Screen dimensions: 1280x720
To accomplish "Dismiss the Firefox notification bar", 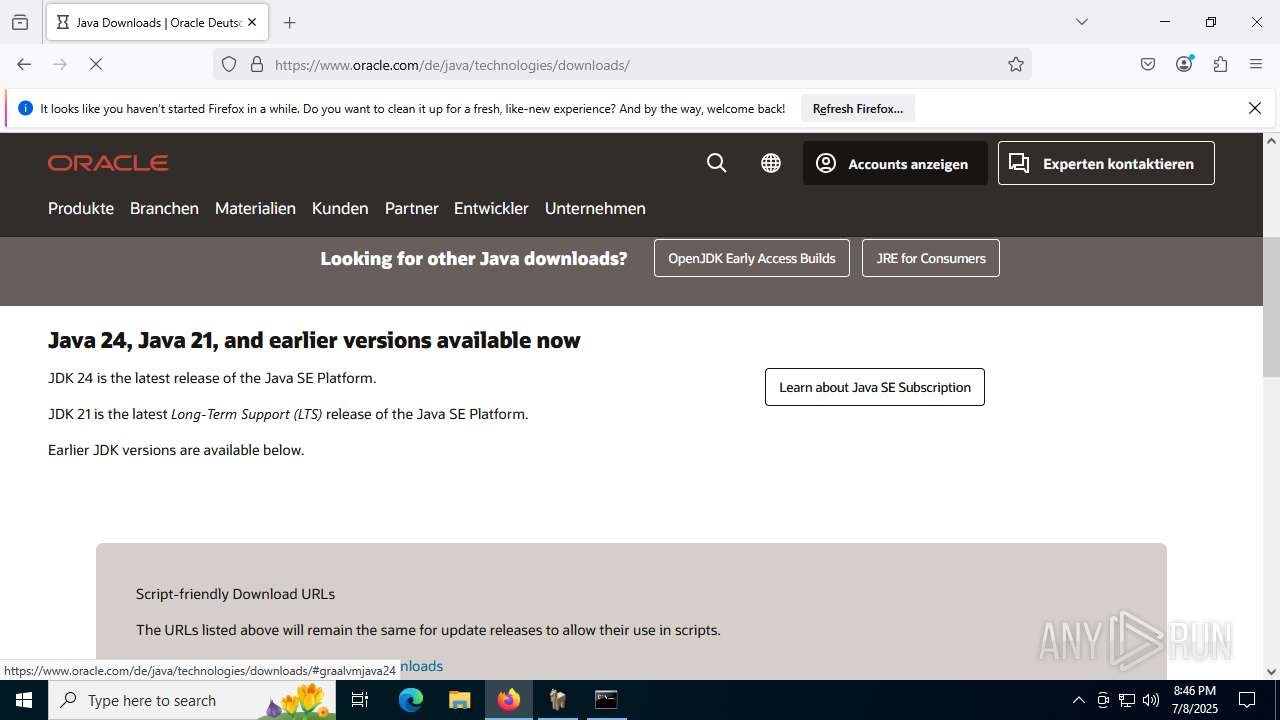I will 1255,108.
